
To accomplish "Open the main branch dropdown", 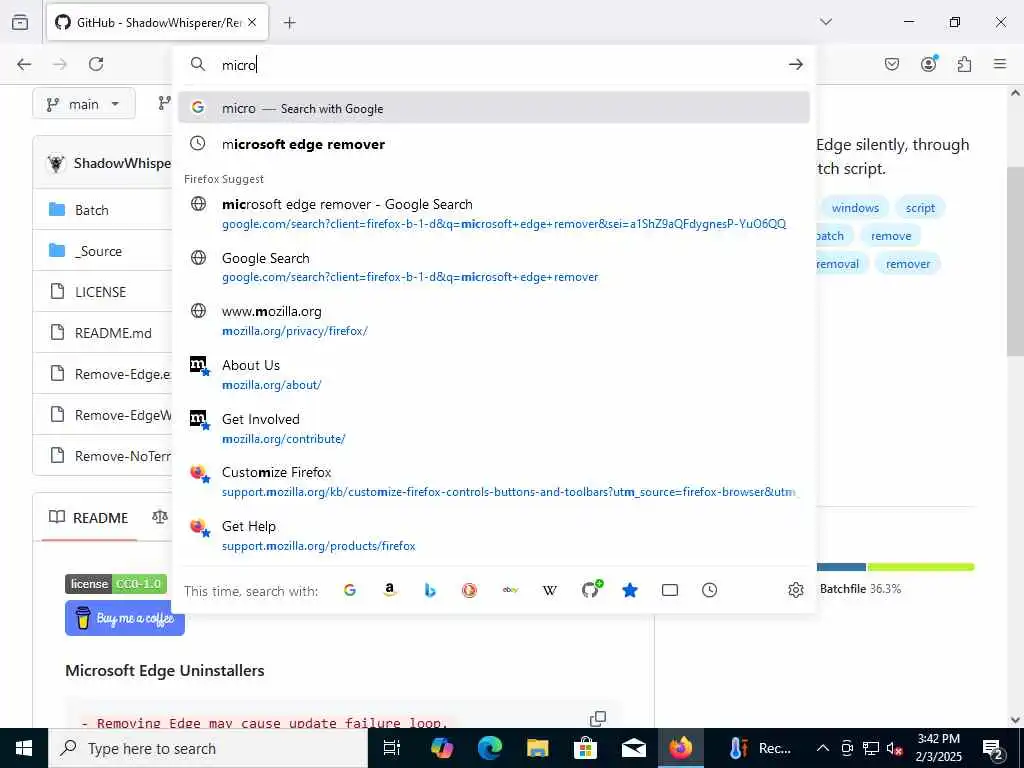I will 84,104.
